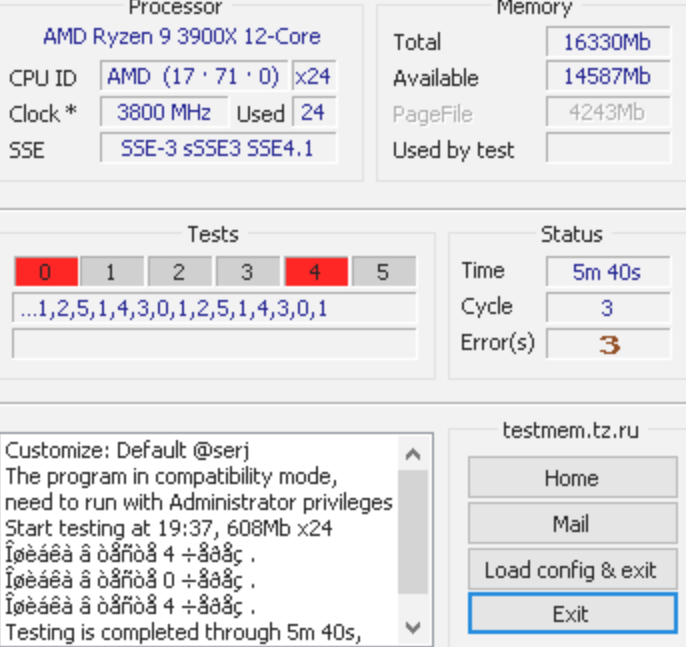This screenshot has width=686, height=647.
Task: Select the test 2 indicator
Action: 179,272
